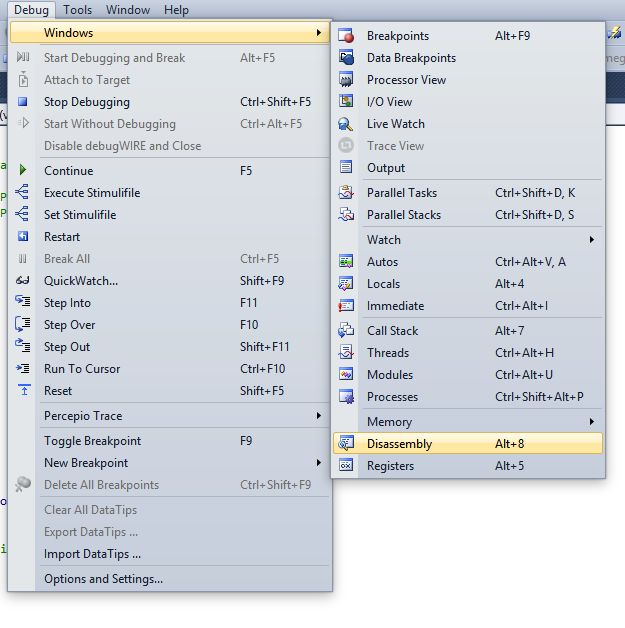Click the Stop Debugging square icon

23,102
